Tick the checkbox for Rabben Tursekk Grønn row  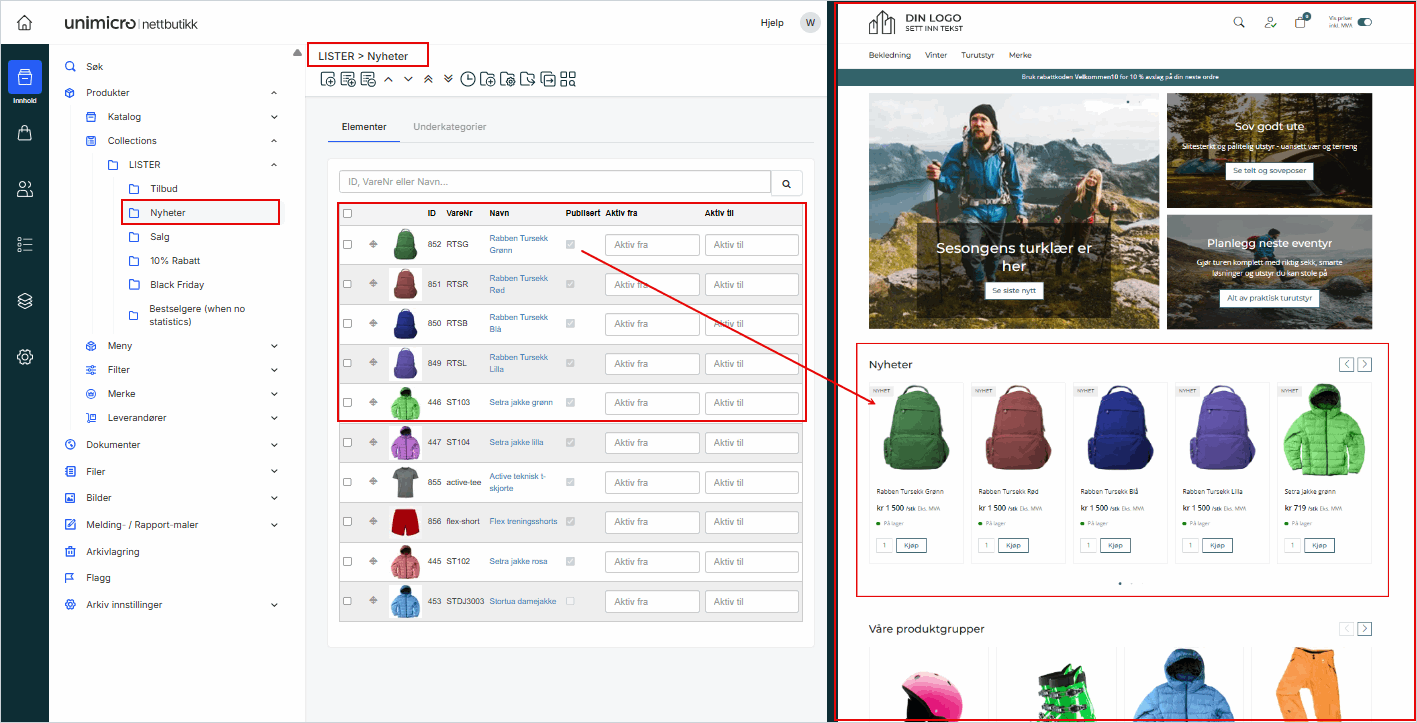coord(348,245)
